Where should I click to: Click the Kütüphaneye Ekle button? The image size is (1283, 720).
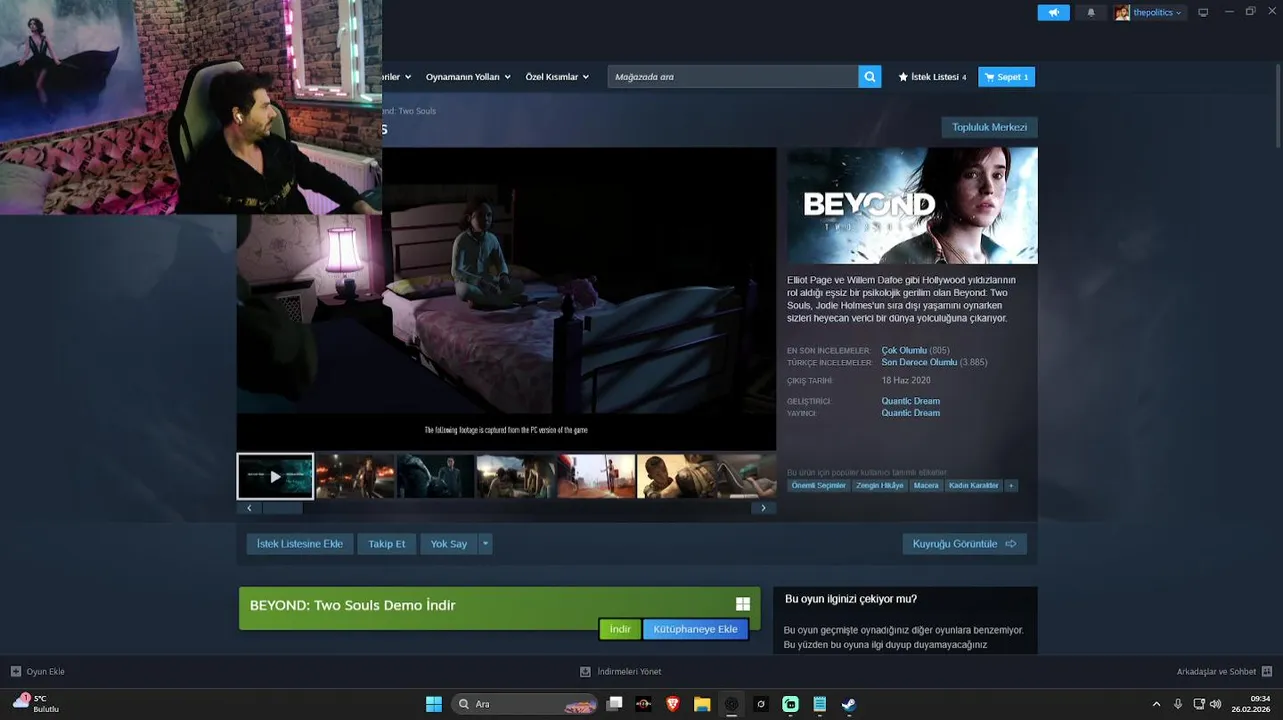point(695,629)
